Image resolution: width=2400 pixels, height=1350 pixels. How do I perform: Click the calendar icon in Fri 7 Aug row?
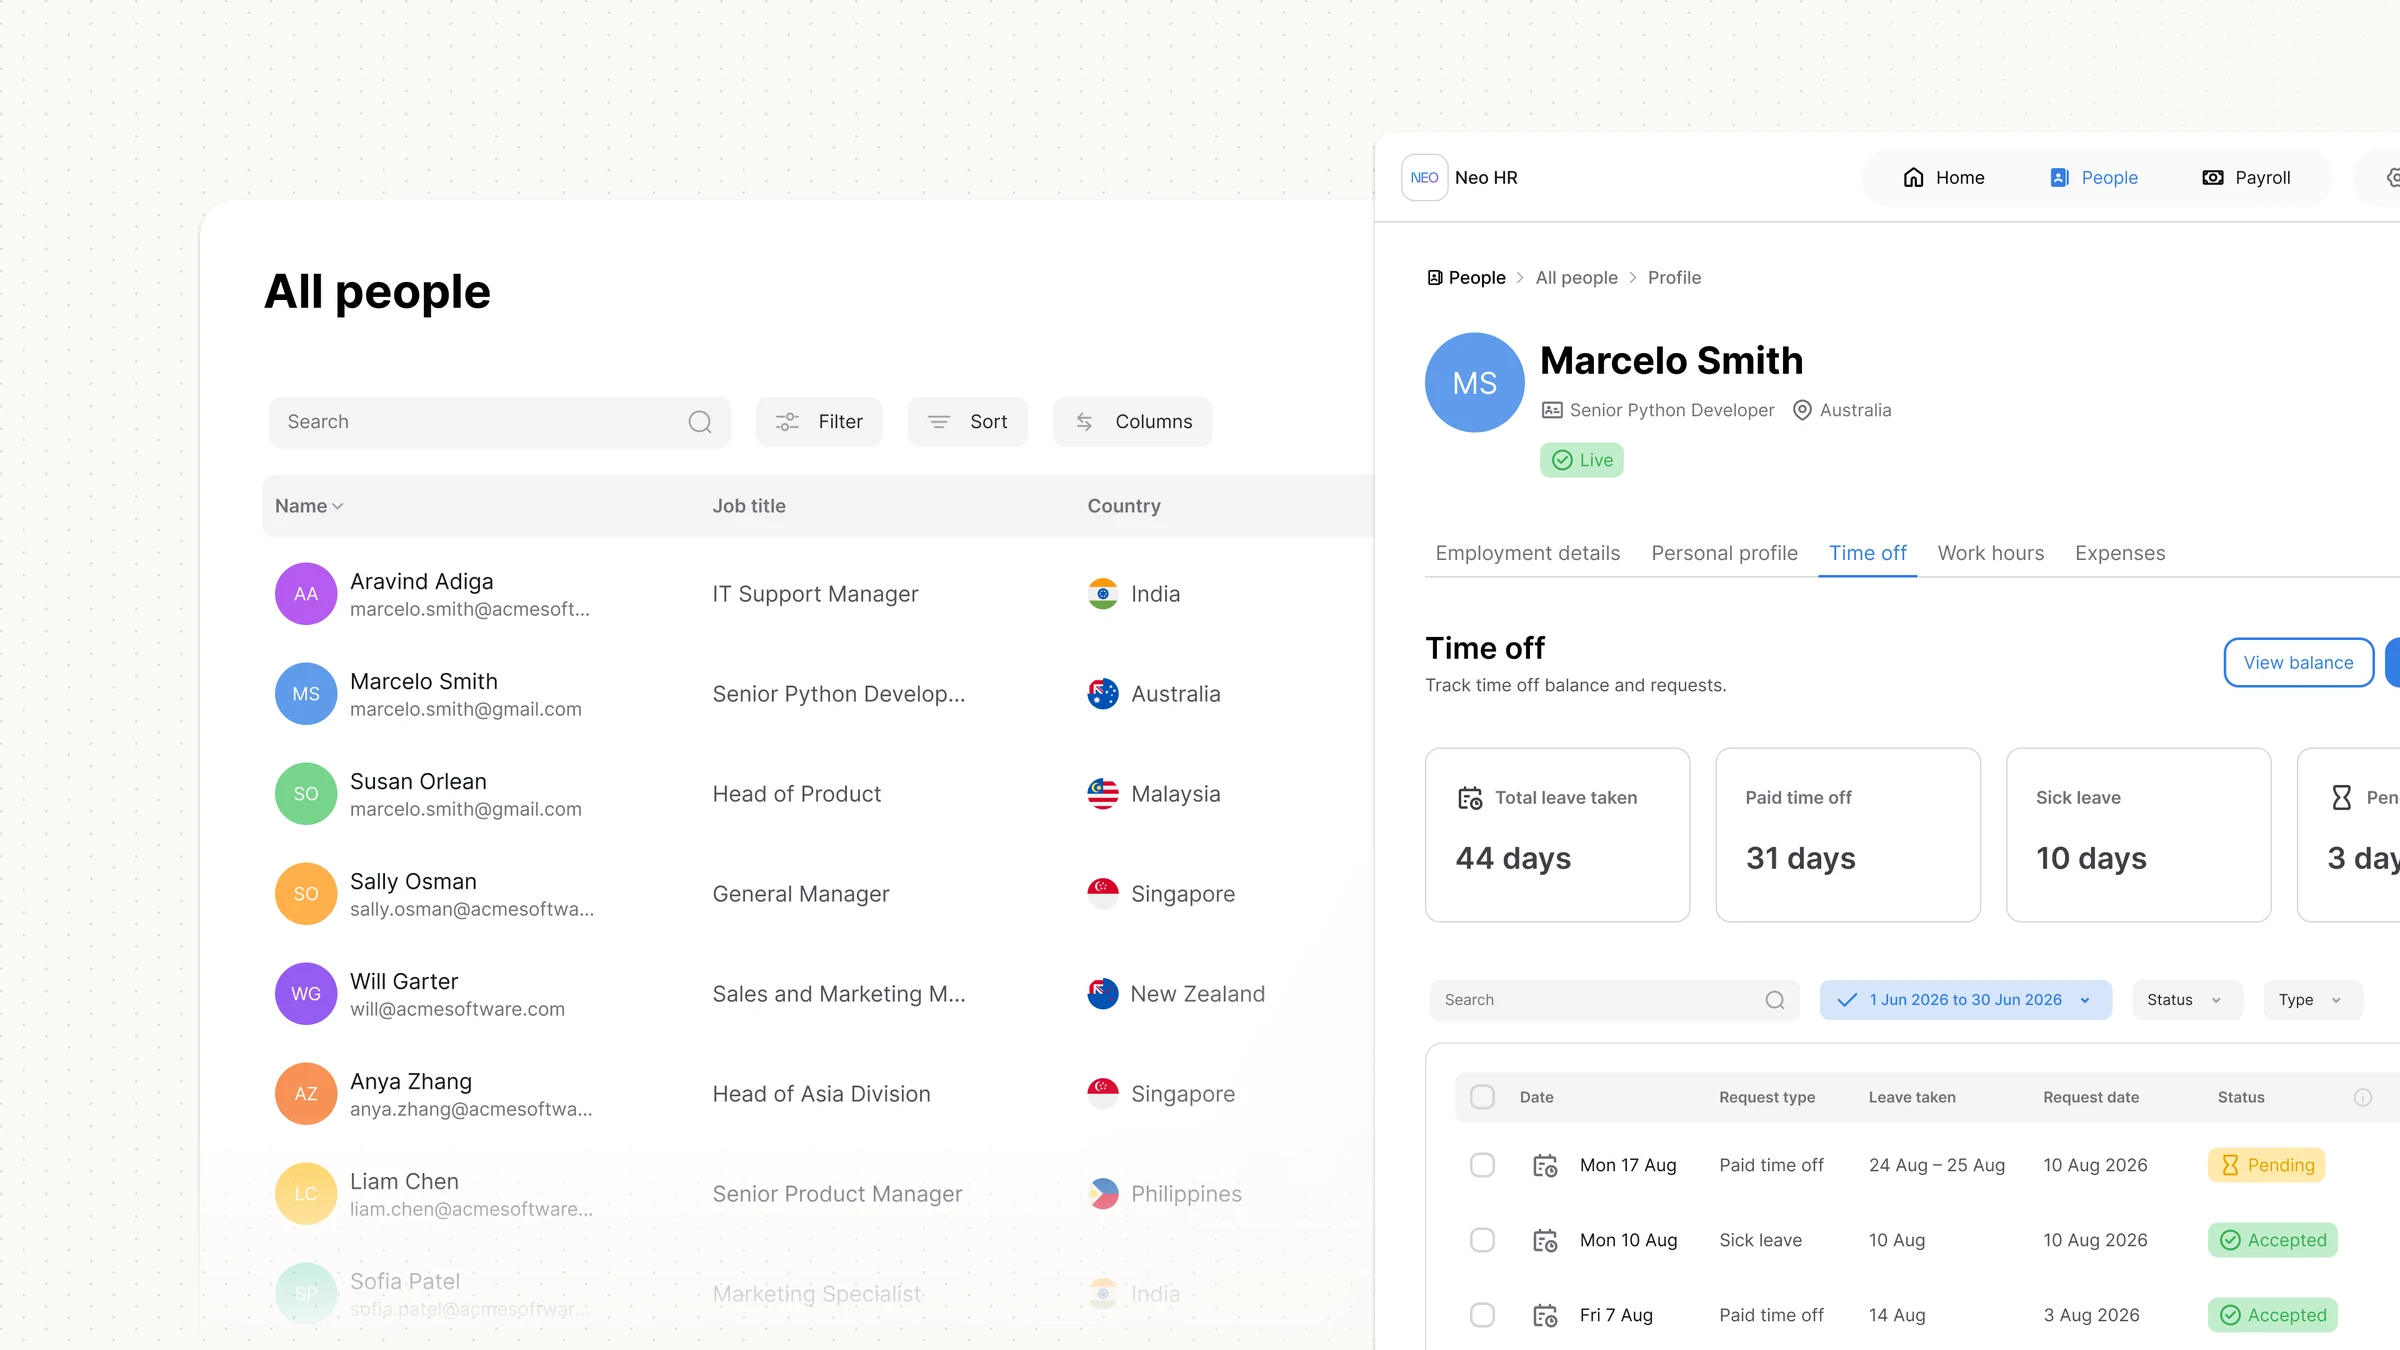[x=1545, y=1316]
